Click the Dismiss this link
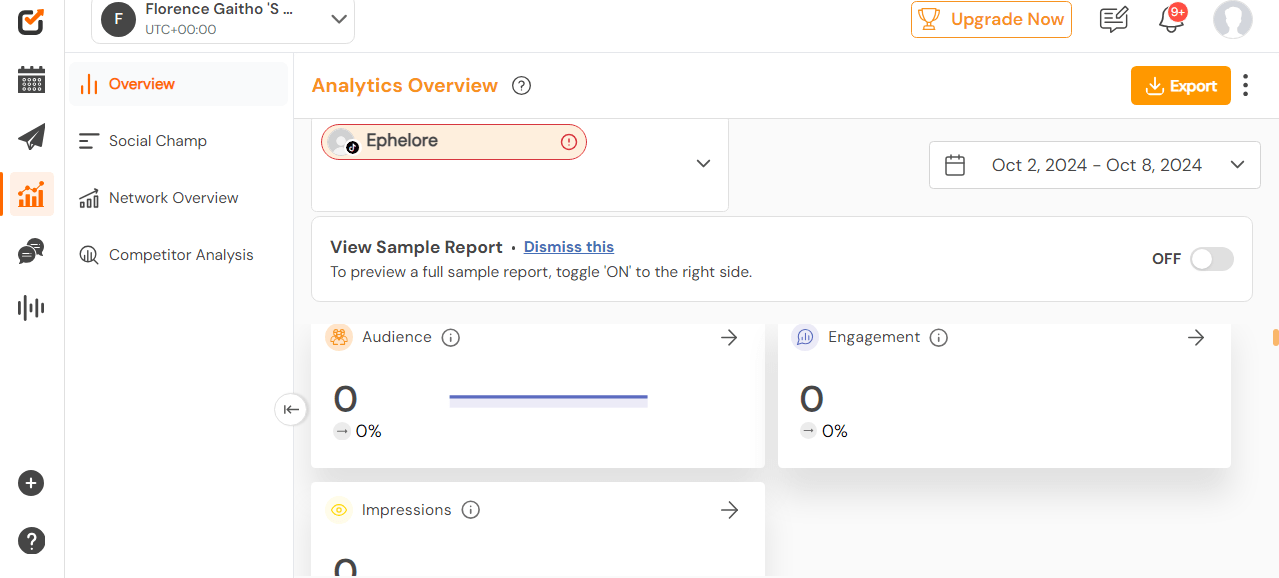Screen dimensions: 1279x578 [569, 247]
